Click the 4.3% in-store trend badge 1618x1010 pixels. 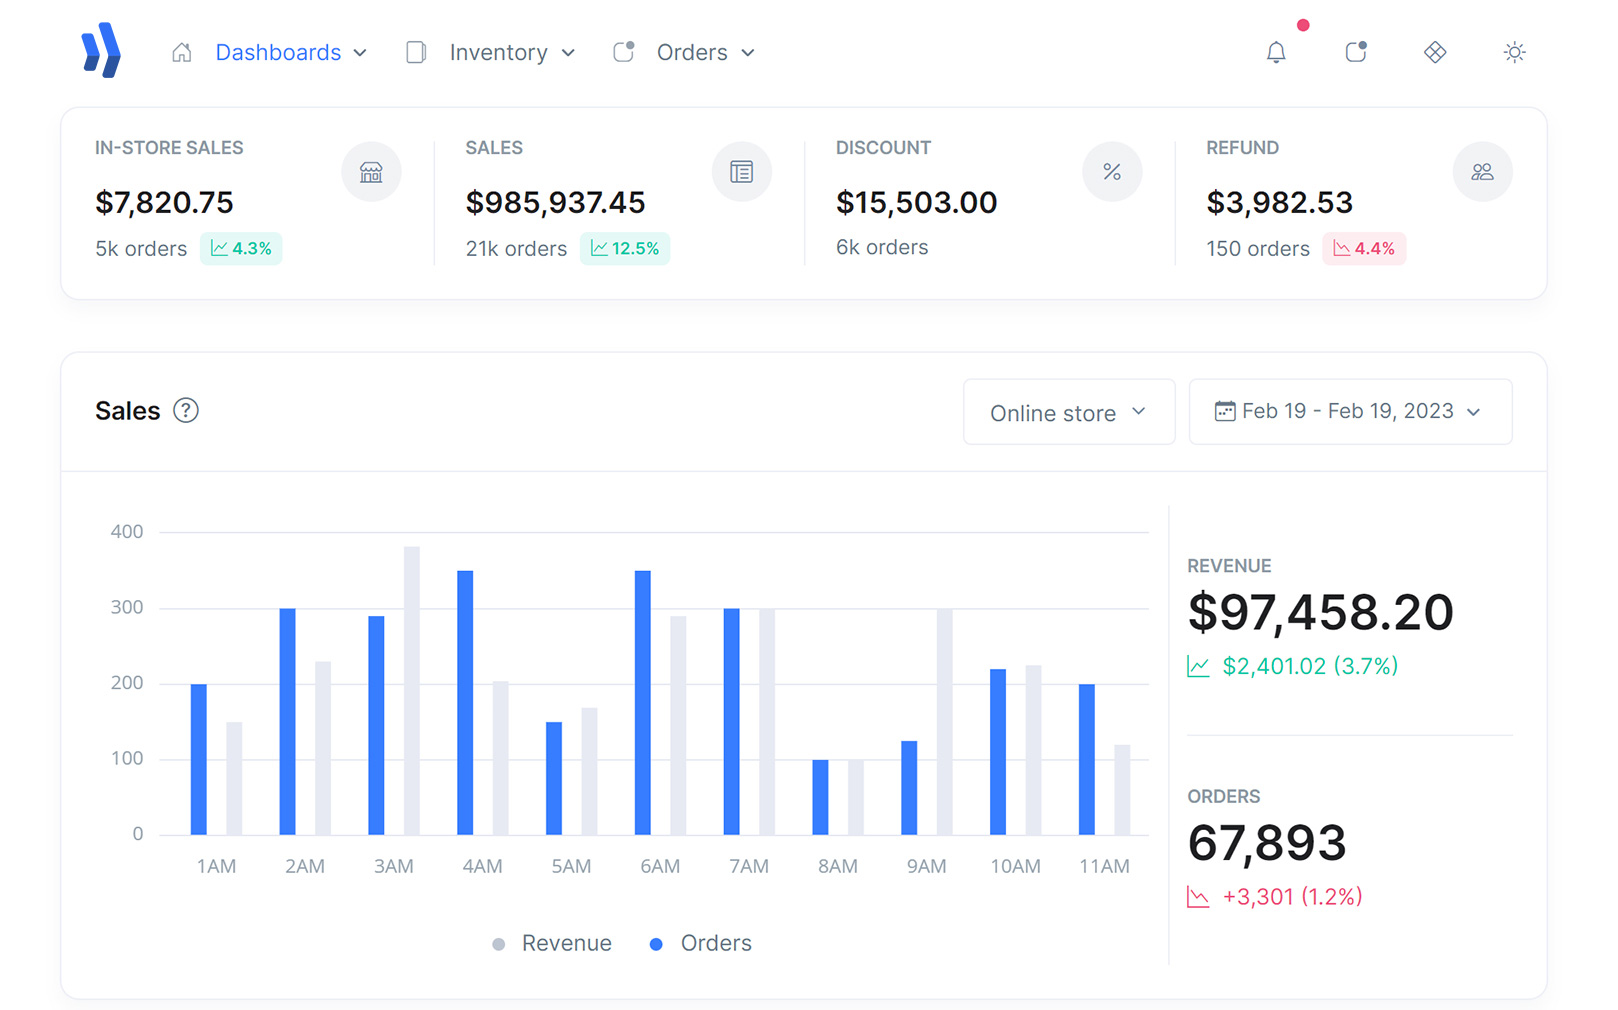pos(241,248)
